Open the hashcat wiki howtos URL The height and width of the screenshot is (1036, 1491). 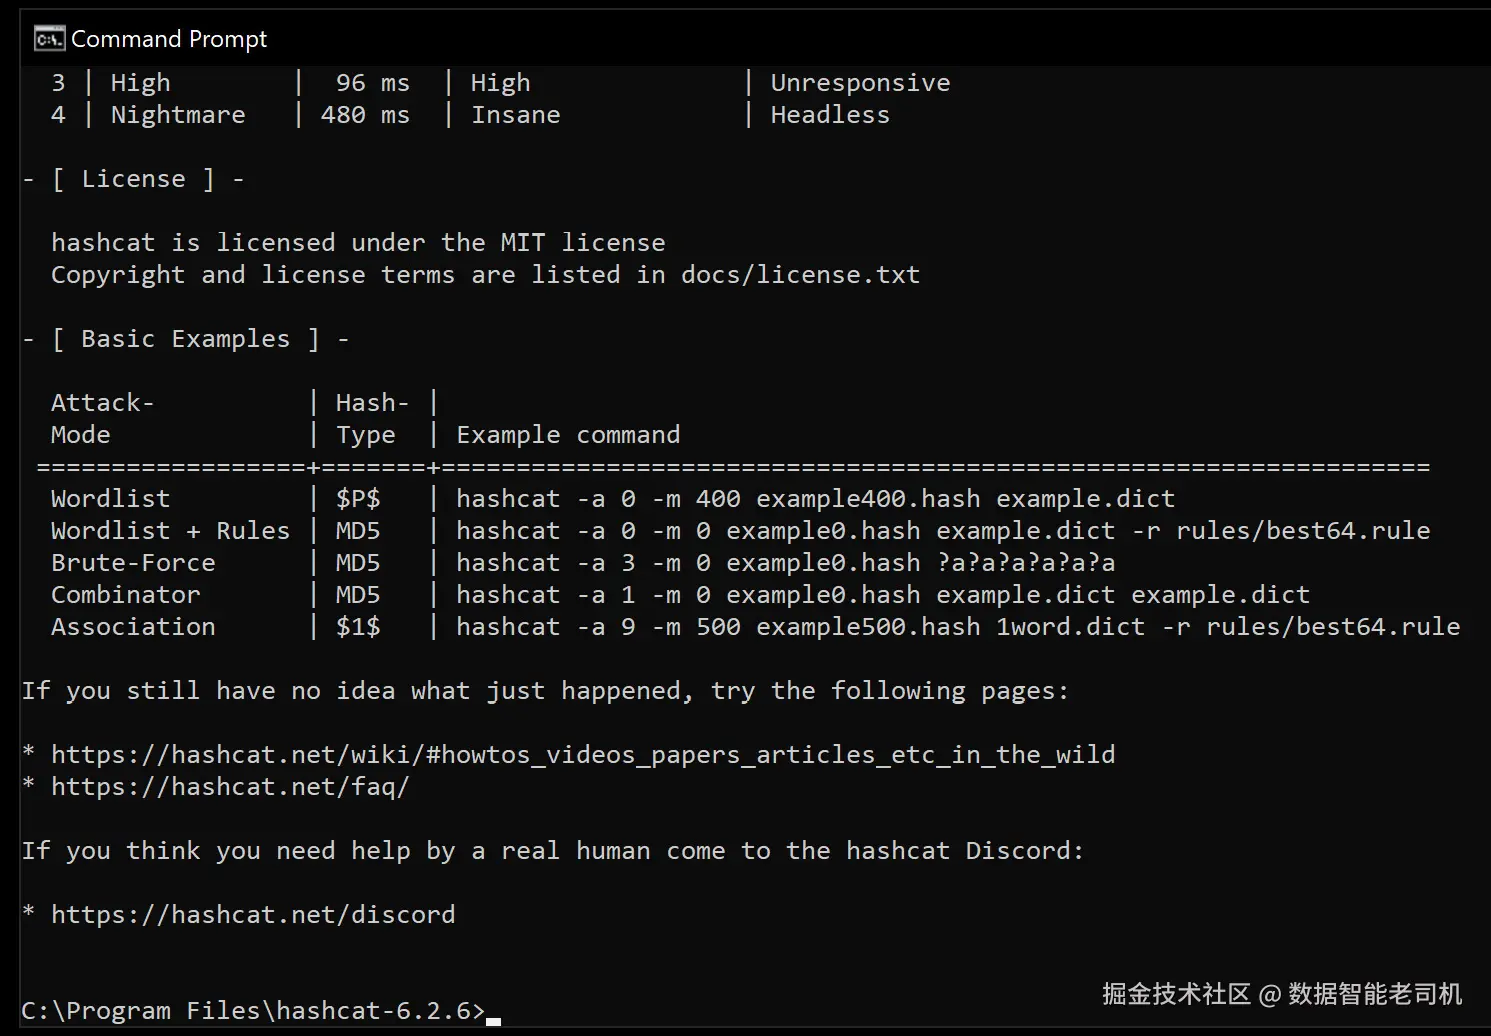point(583,755)
